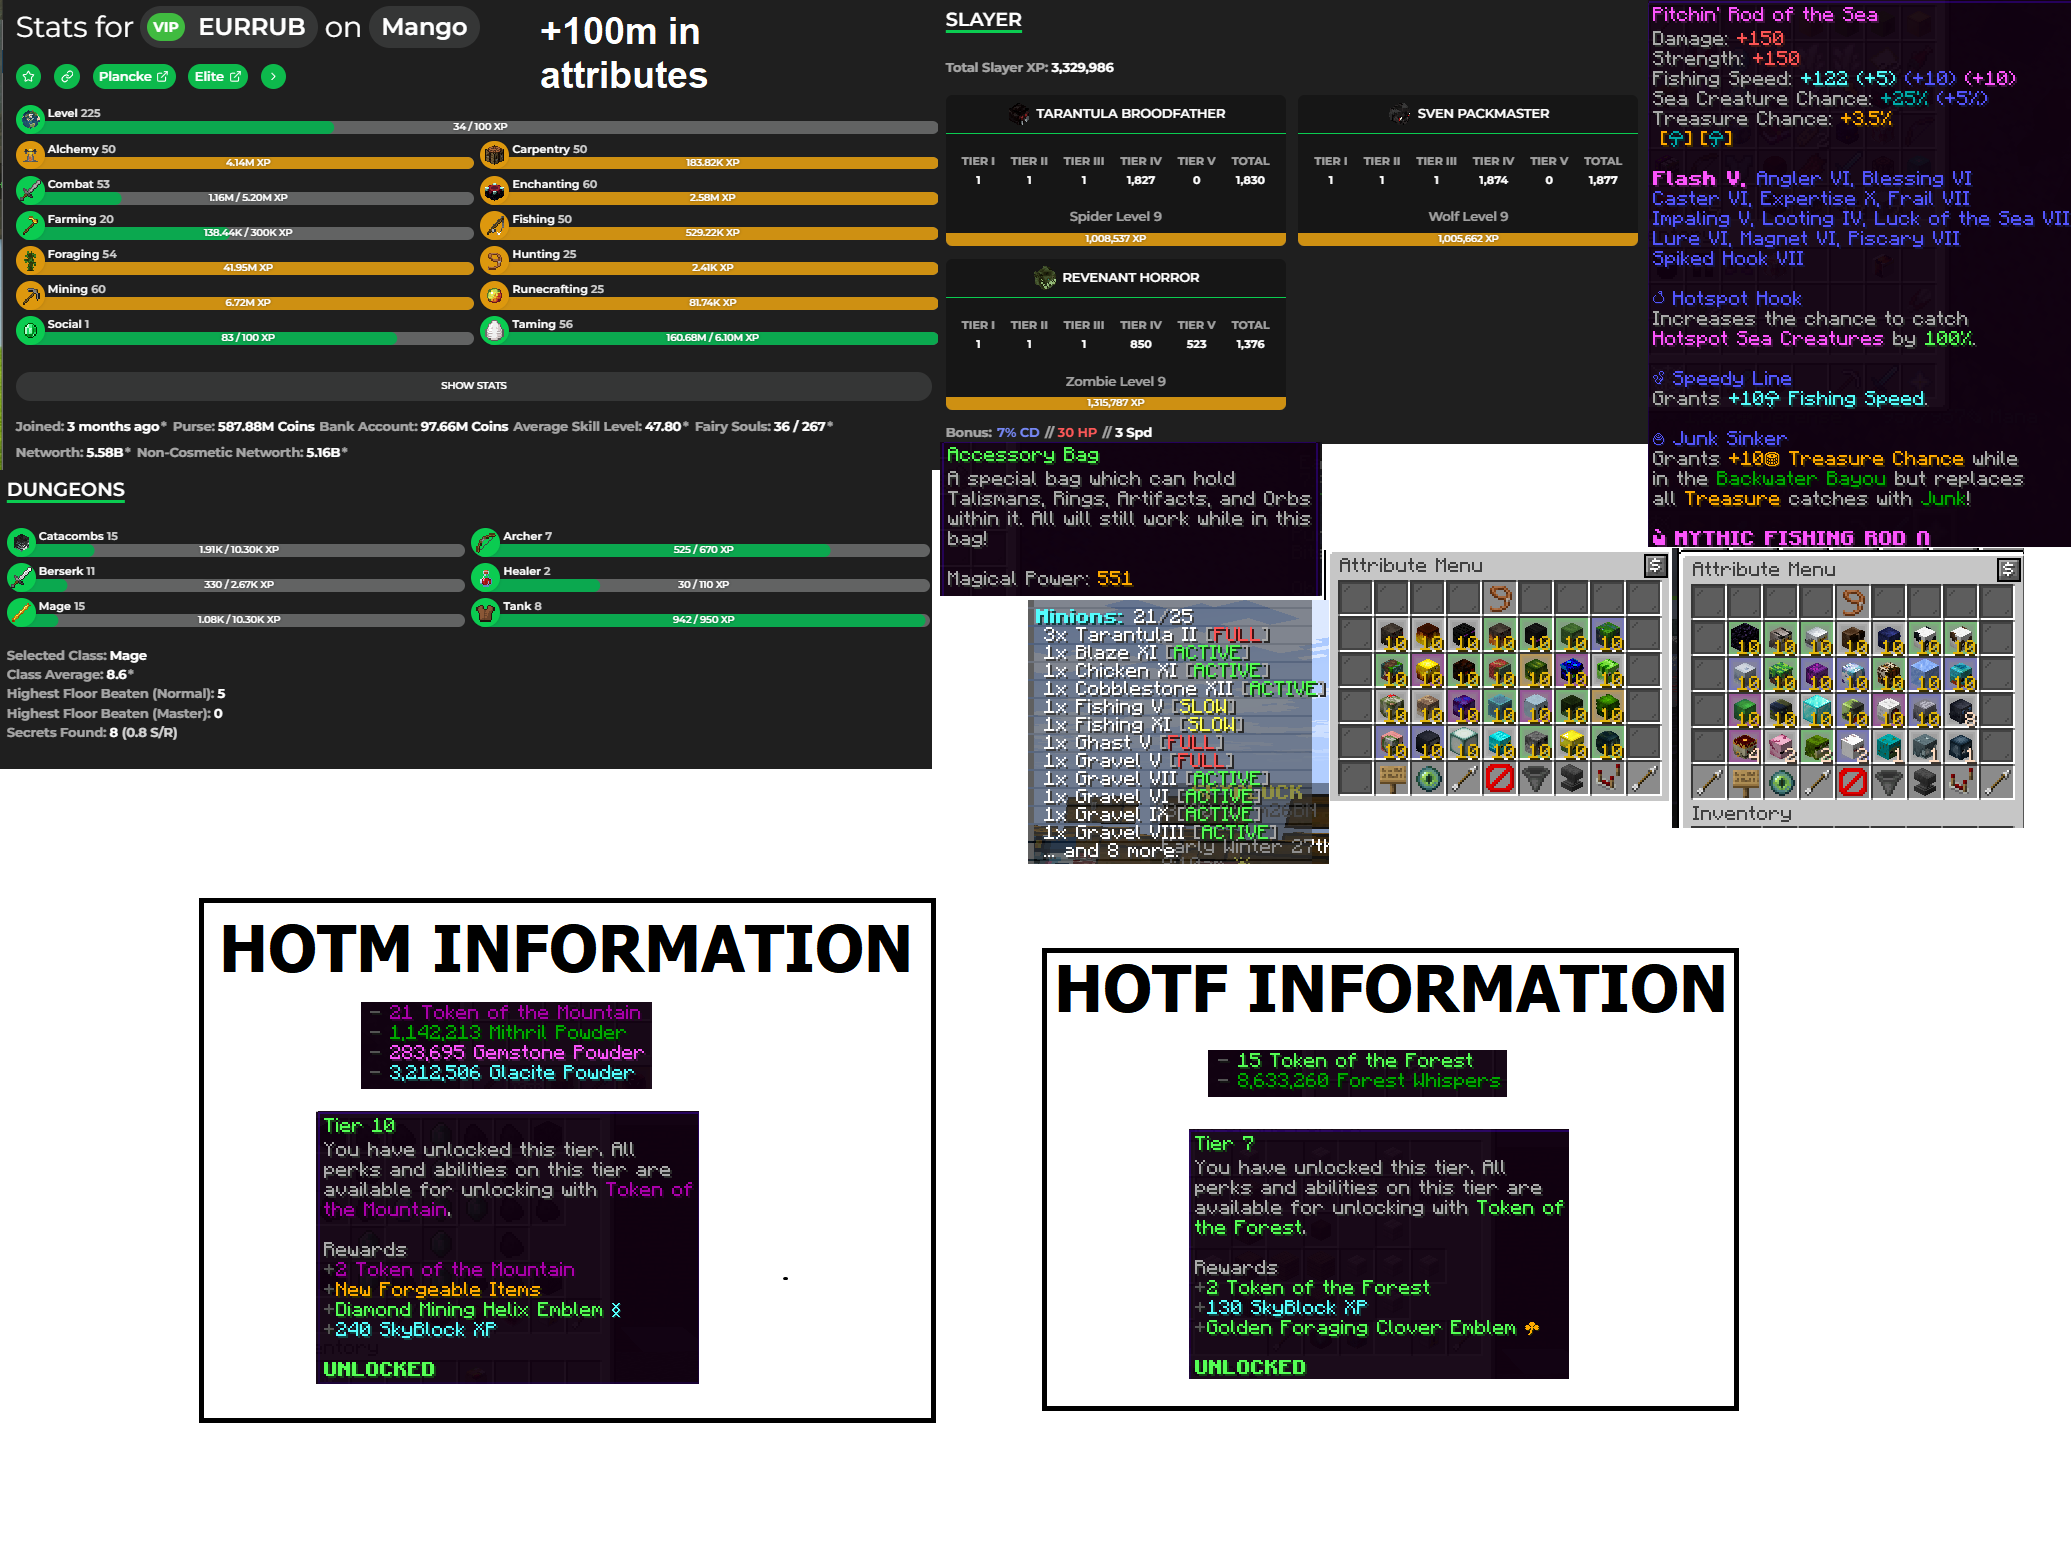Jump to the SLAYER section heading
This screenshot has height=1552, width=2072.
[983, 20]
